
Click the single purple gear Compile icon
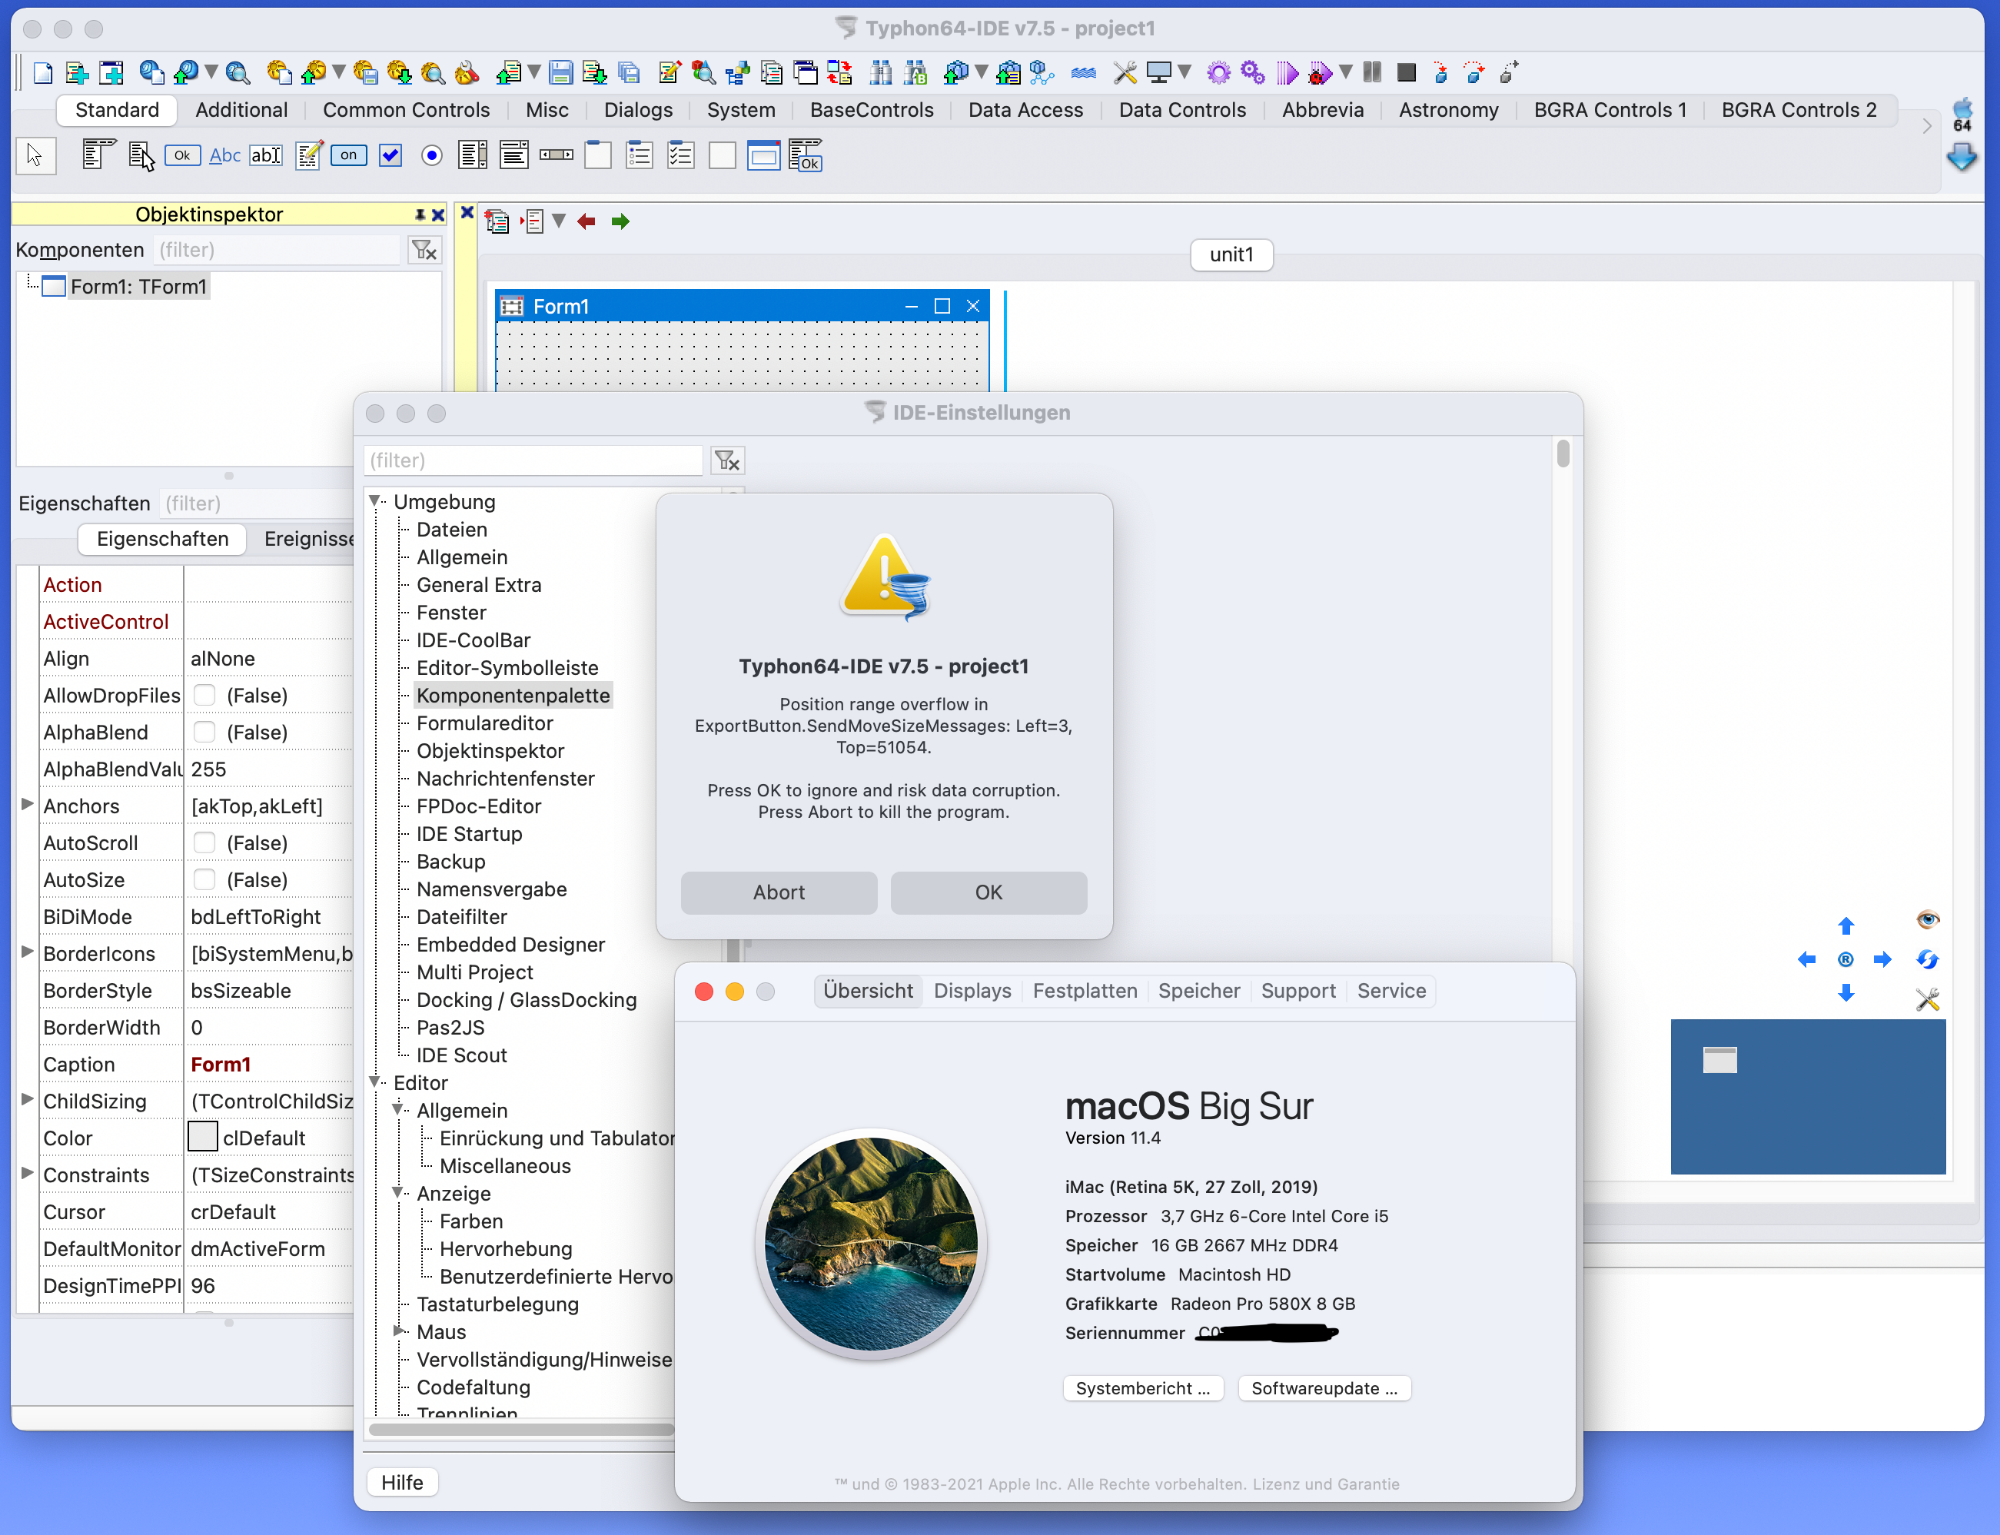[1218, 72]
